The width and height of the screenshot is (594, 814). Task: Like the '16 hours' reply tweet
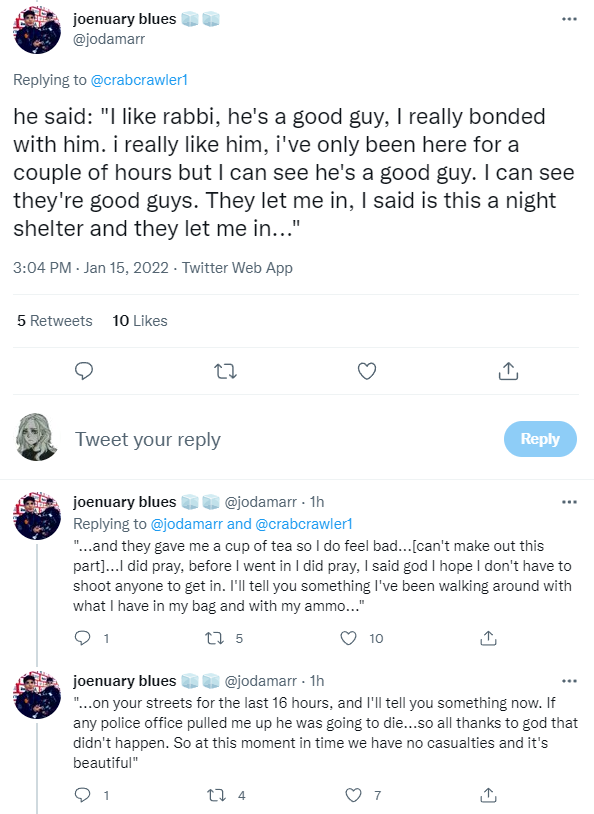(353, 795)
